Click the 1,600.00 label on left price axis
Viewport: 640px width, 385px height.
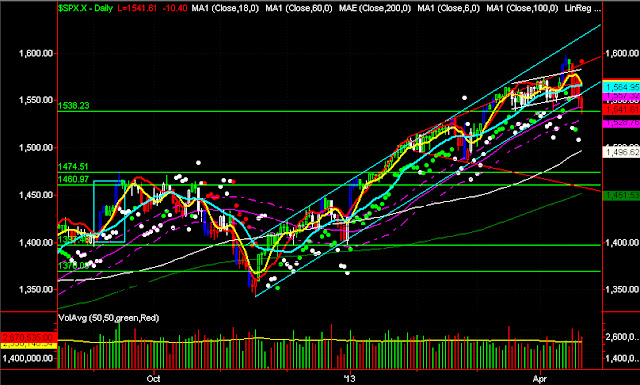pos(36,53)
